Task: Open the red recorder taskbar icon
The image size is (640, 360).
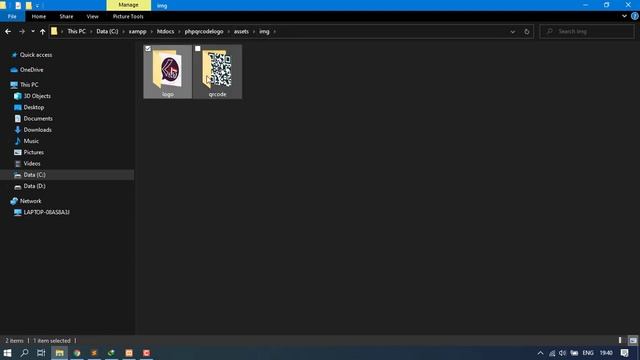Action: (147, 353)
